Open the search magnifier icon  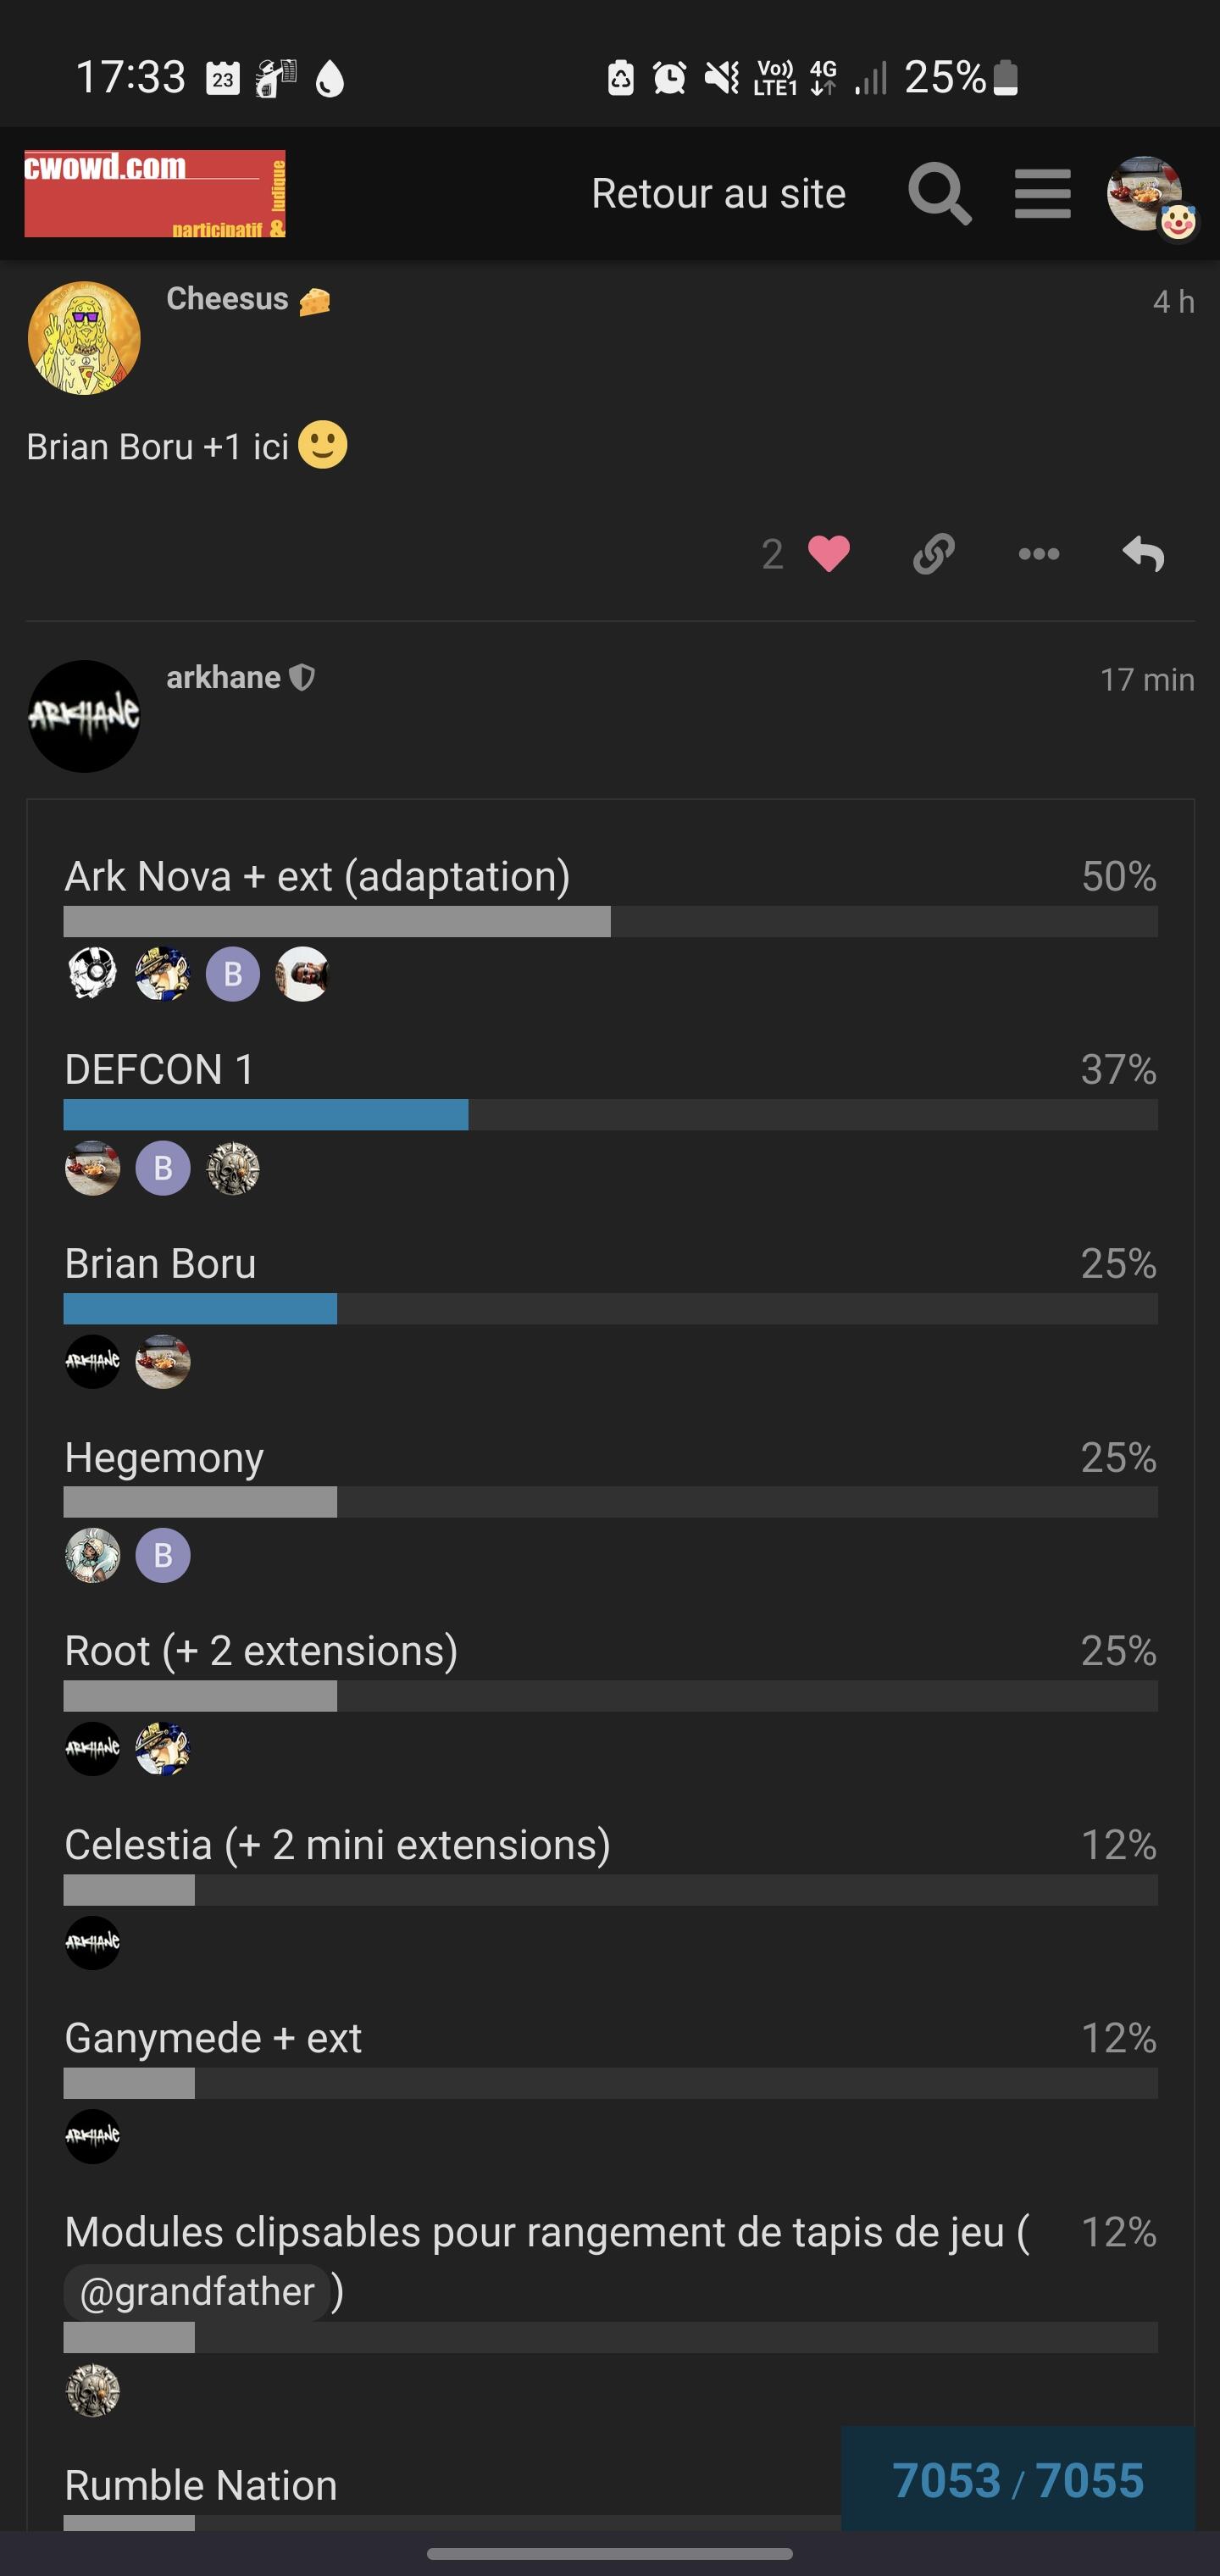tap(939, 193)
